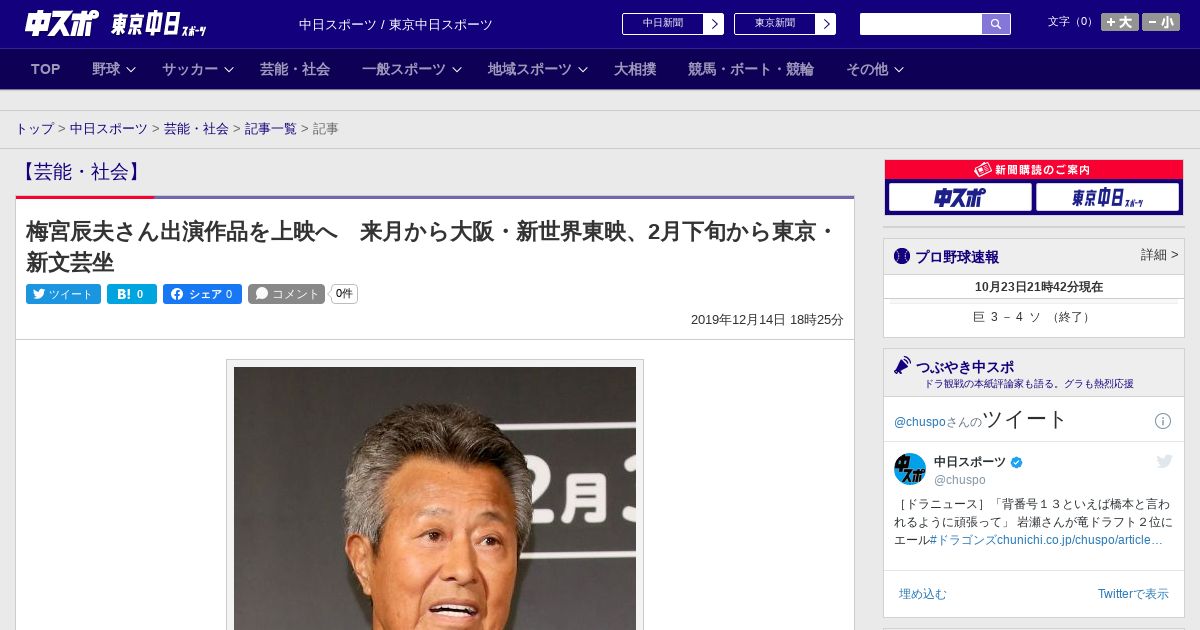Click the 巨 3 − 4 ソ score
The width and height of the screenshot is (1200, 630).
1034,317
